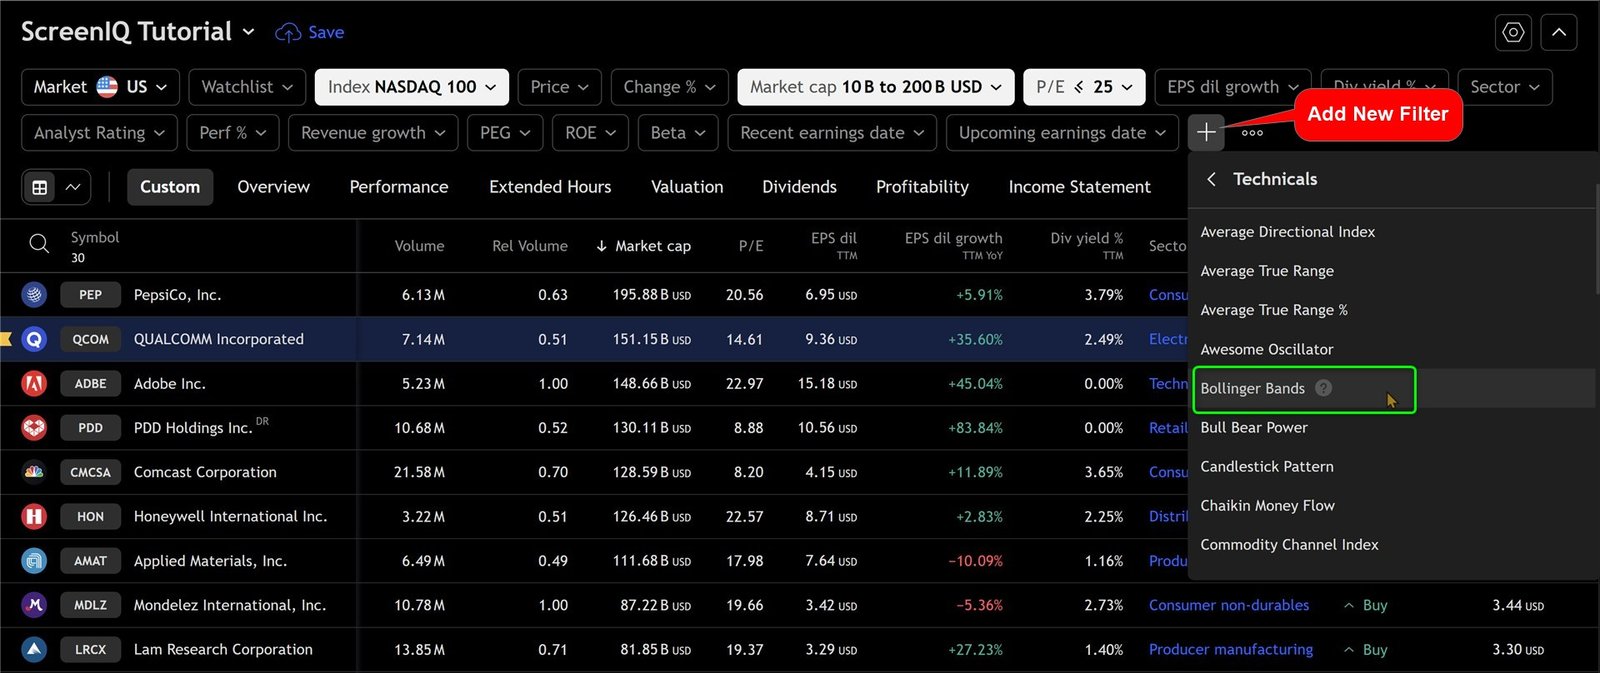Choose Chaikin Money Flow from the list

(1391, 505)
